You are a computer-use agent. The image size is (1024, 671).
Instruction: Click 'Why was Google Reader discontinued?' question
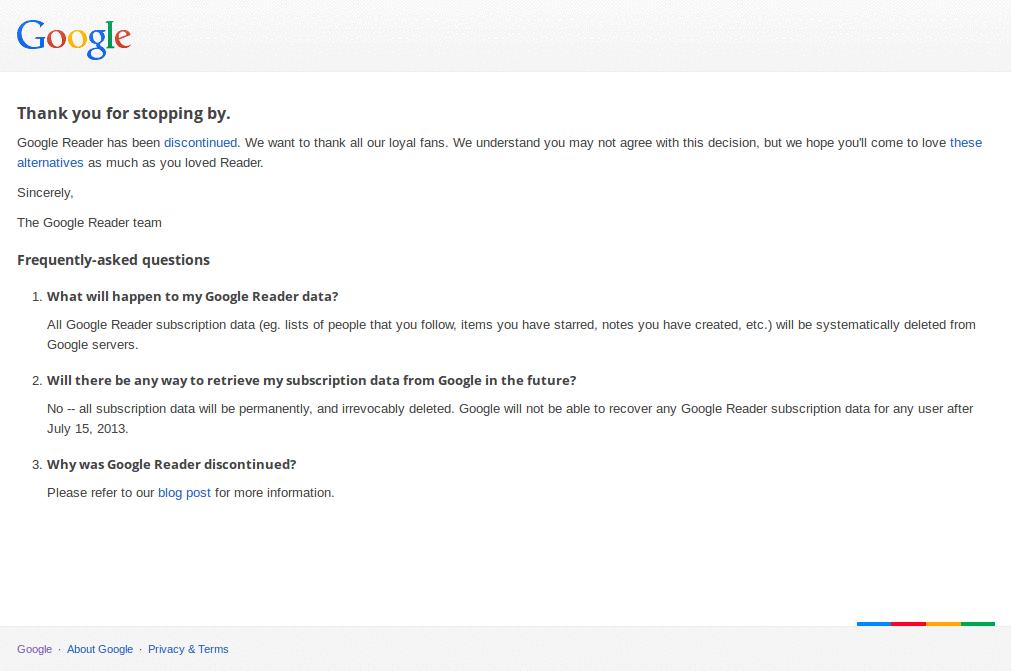pos(172,465)
